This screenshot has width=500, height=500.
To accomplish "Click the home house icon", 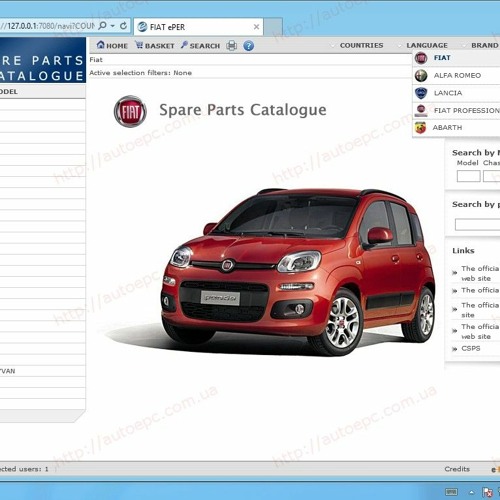I will click(x=100, y=45).
